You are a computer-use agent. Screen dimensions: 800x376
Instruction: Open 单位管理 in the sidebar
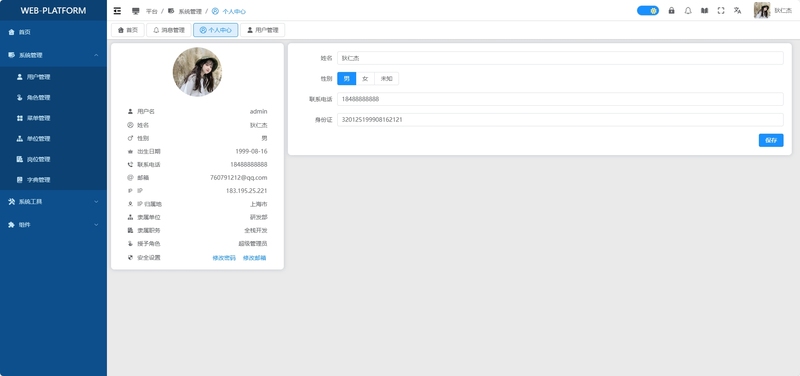pos(53,139)
